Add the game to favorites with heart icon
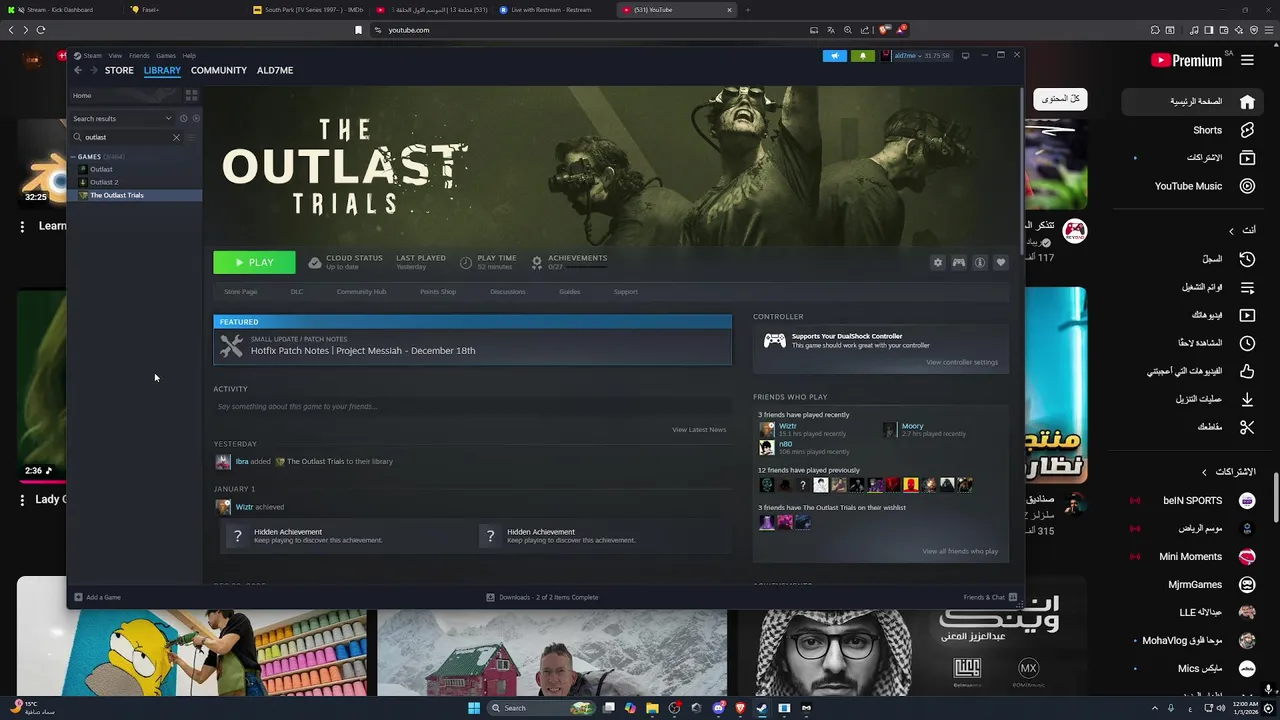This screenshot has width=1280, height=720. (x=1001, y=262)
